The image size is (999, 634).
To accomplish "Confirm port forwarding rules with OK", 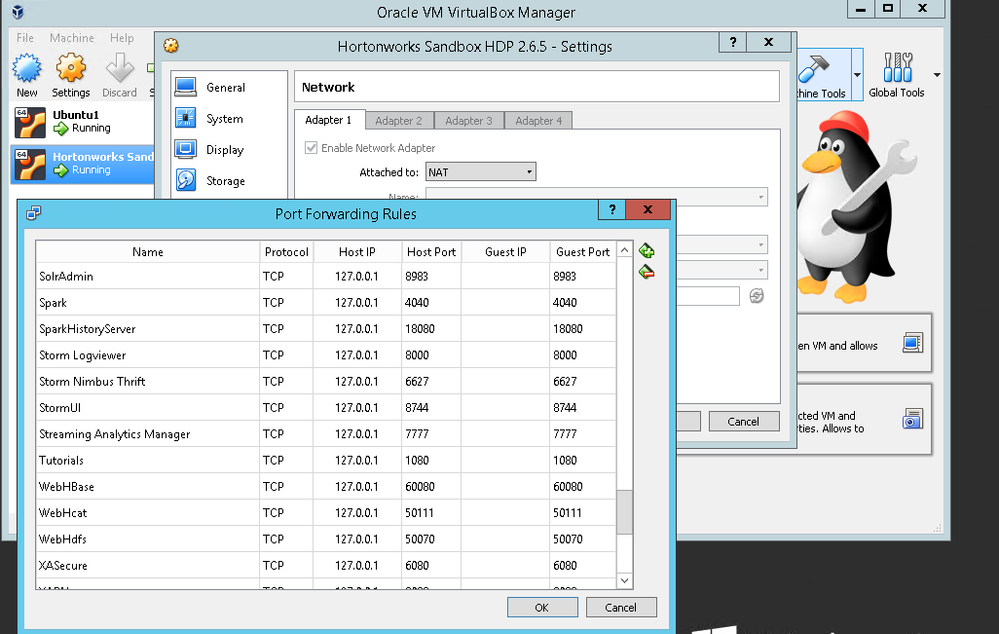I will (541, 607).
